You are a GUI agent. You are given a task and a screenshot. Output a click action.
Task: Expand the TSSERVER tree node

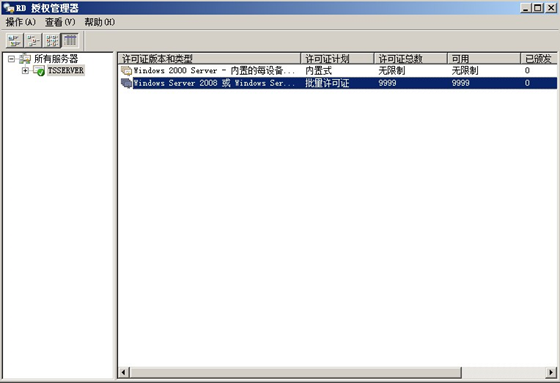[x=25, y=70]
